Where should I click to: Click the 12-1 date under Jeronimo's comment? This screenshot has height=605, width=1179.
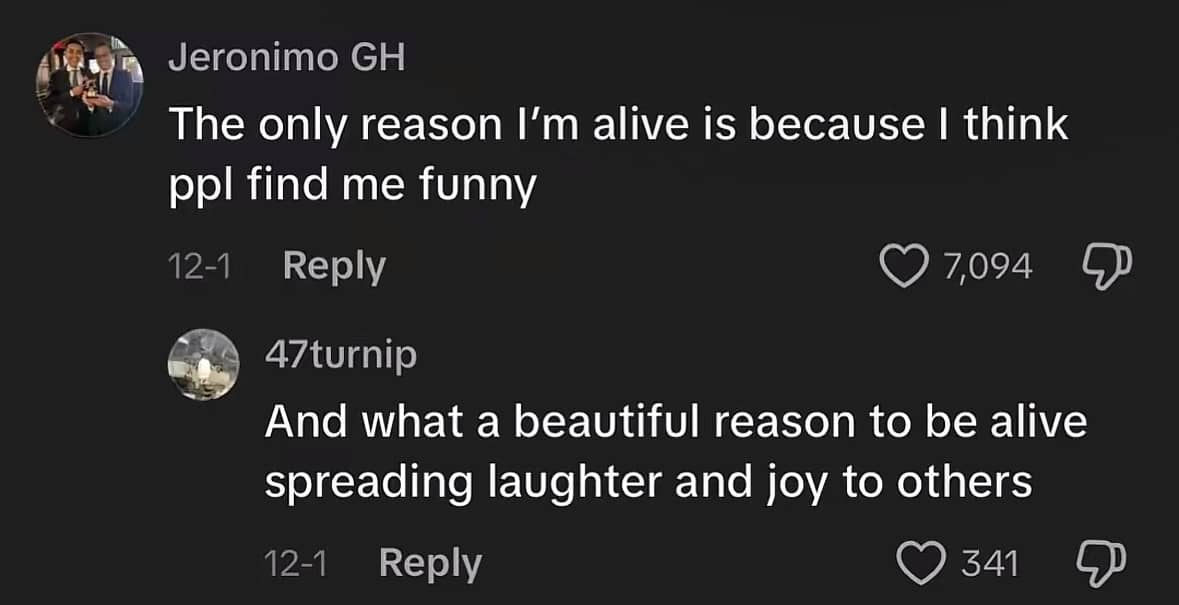(x=199, y=268)
